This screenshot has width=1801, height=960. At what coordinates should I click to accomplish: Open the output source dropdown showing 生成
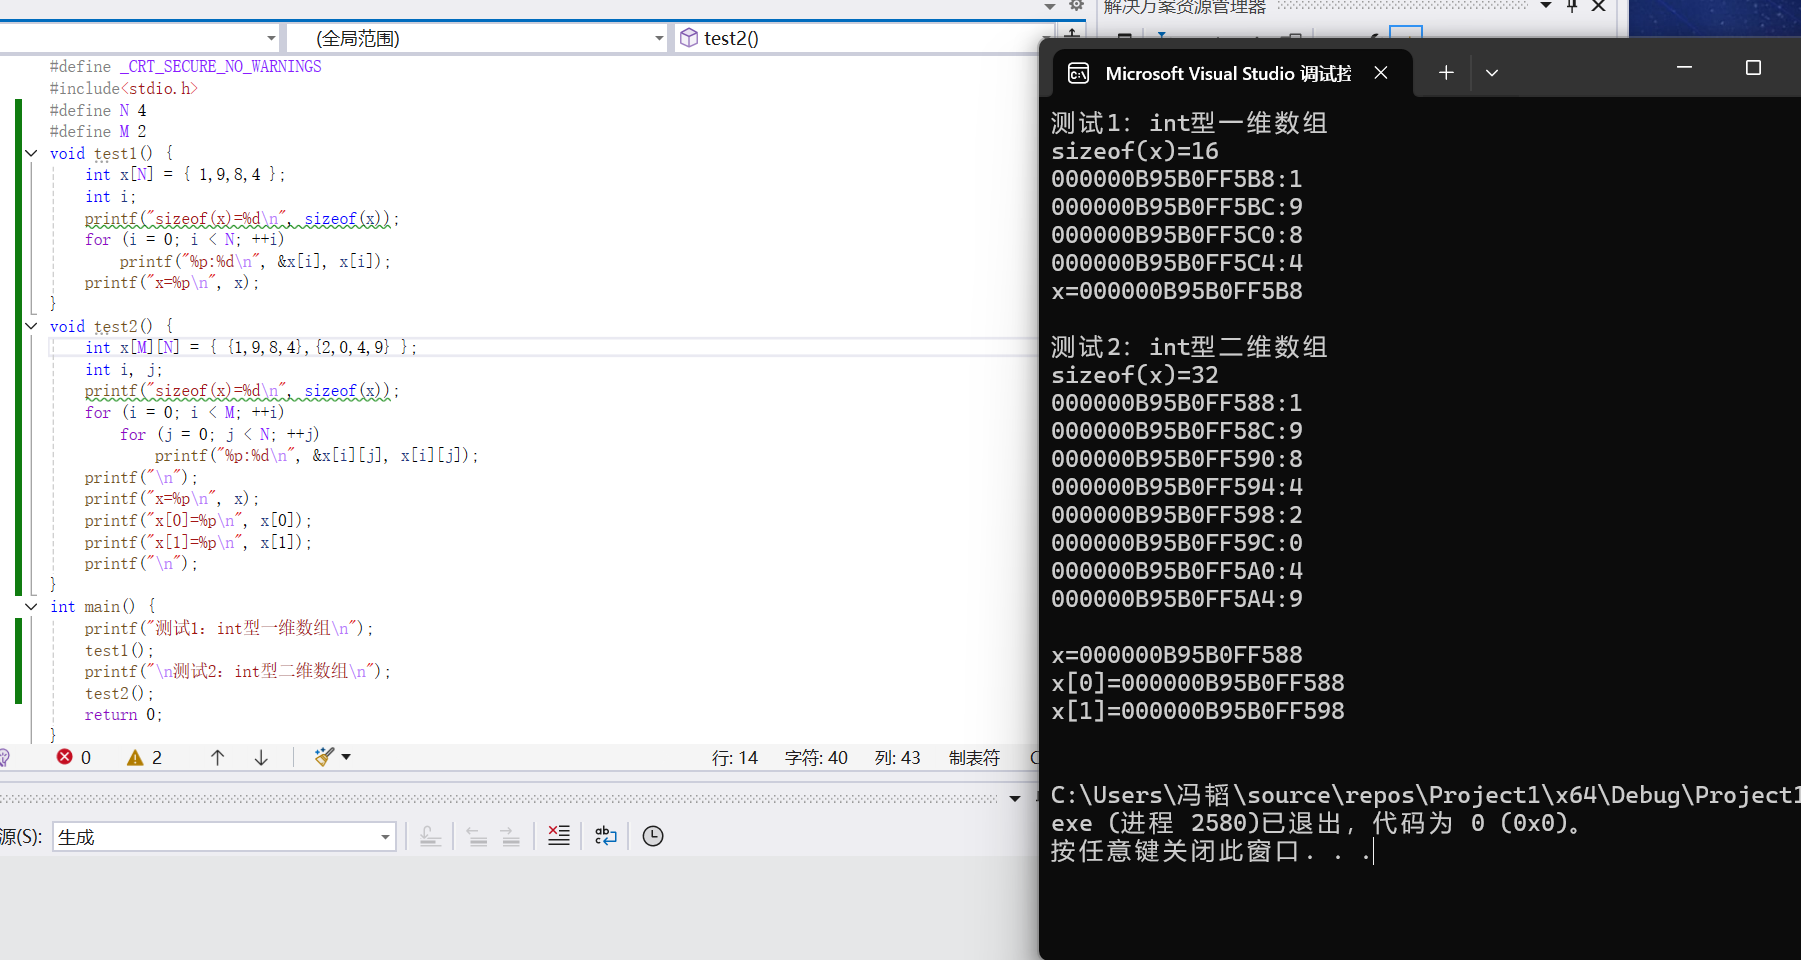pos(224,837)
